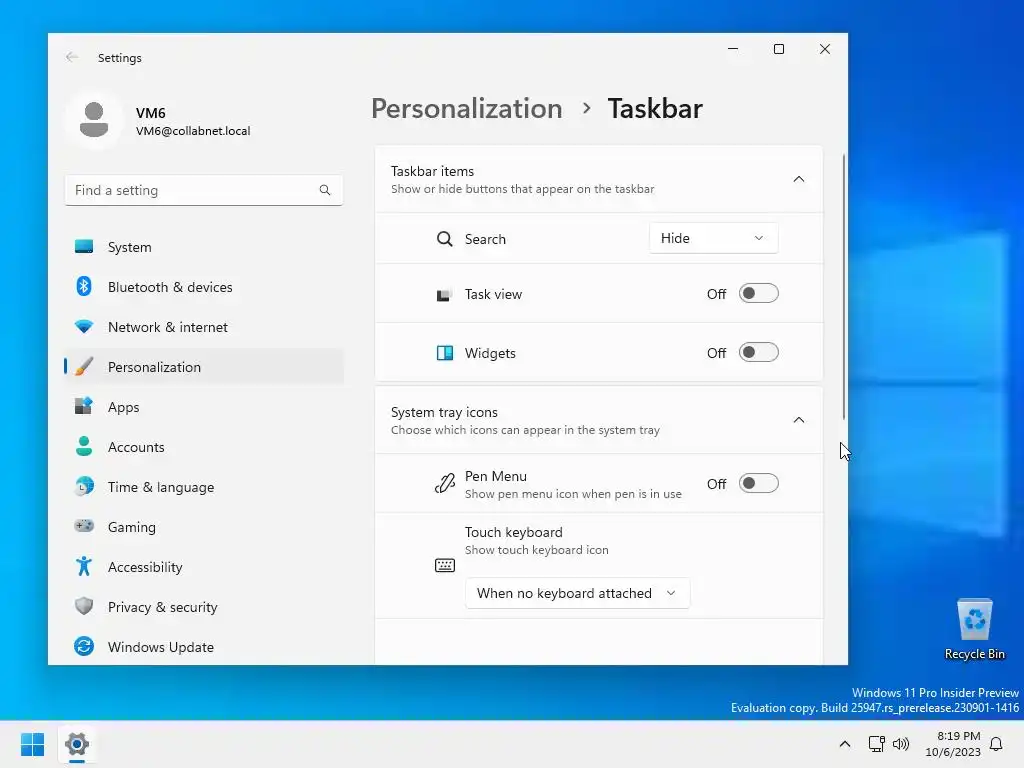Click the Pen Menu label text
This screenshot has width=1024, height=768.
[496, 476]
